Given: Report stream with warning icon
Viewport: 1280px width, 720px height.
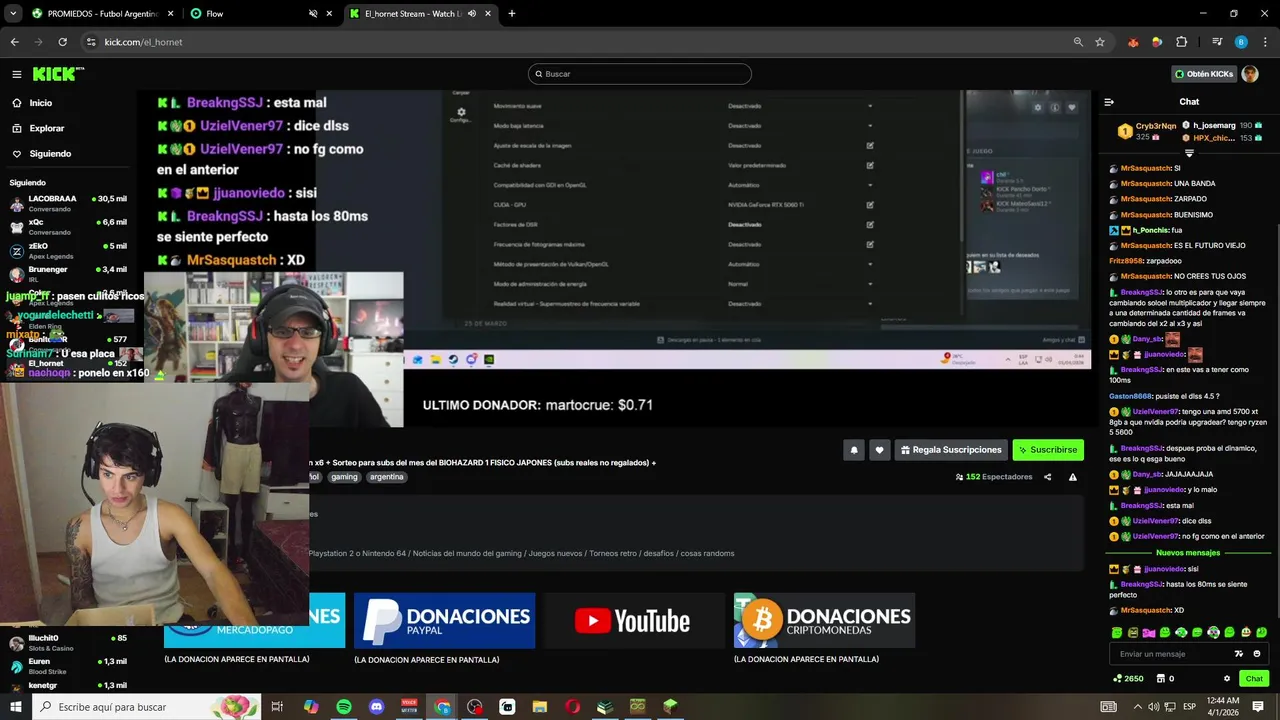Looking at the screenshot, I should coord(1073,477).
